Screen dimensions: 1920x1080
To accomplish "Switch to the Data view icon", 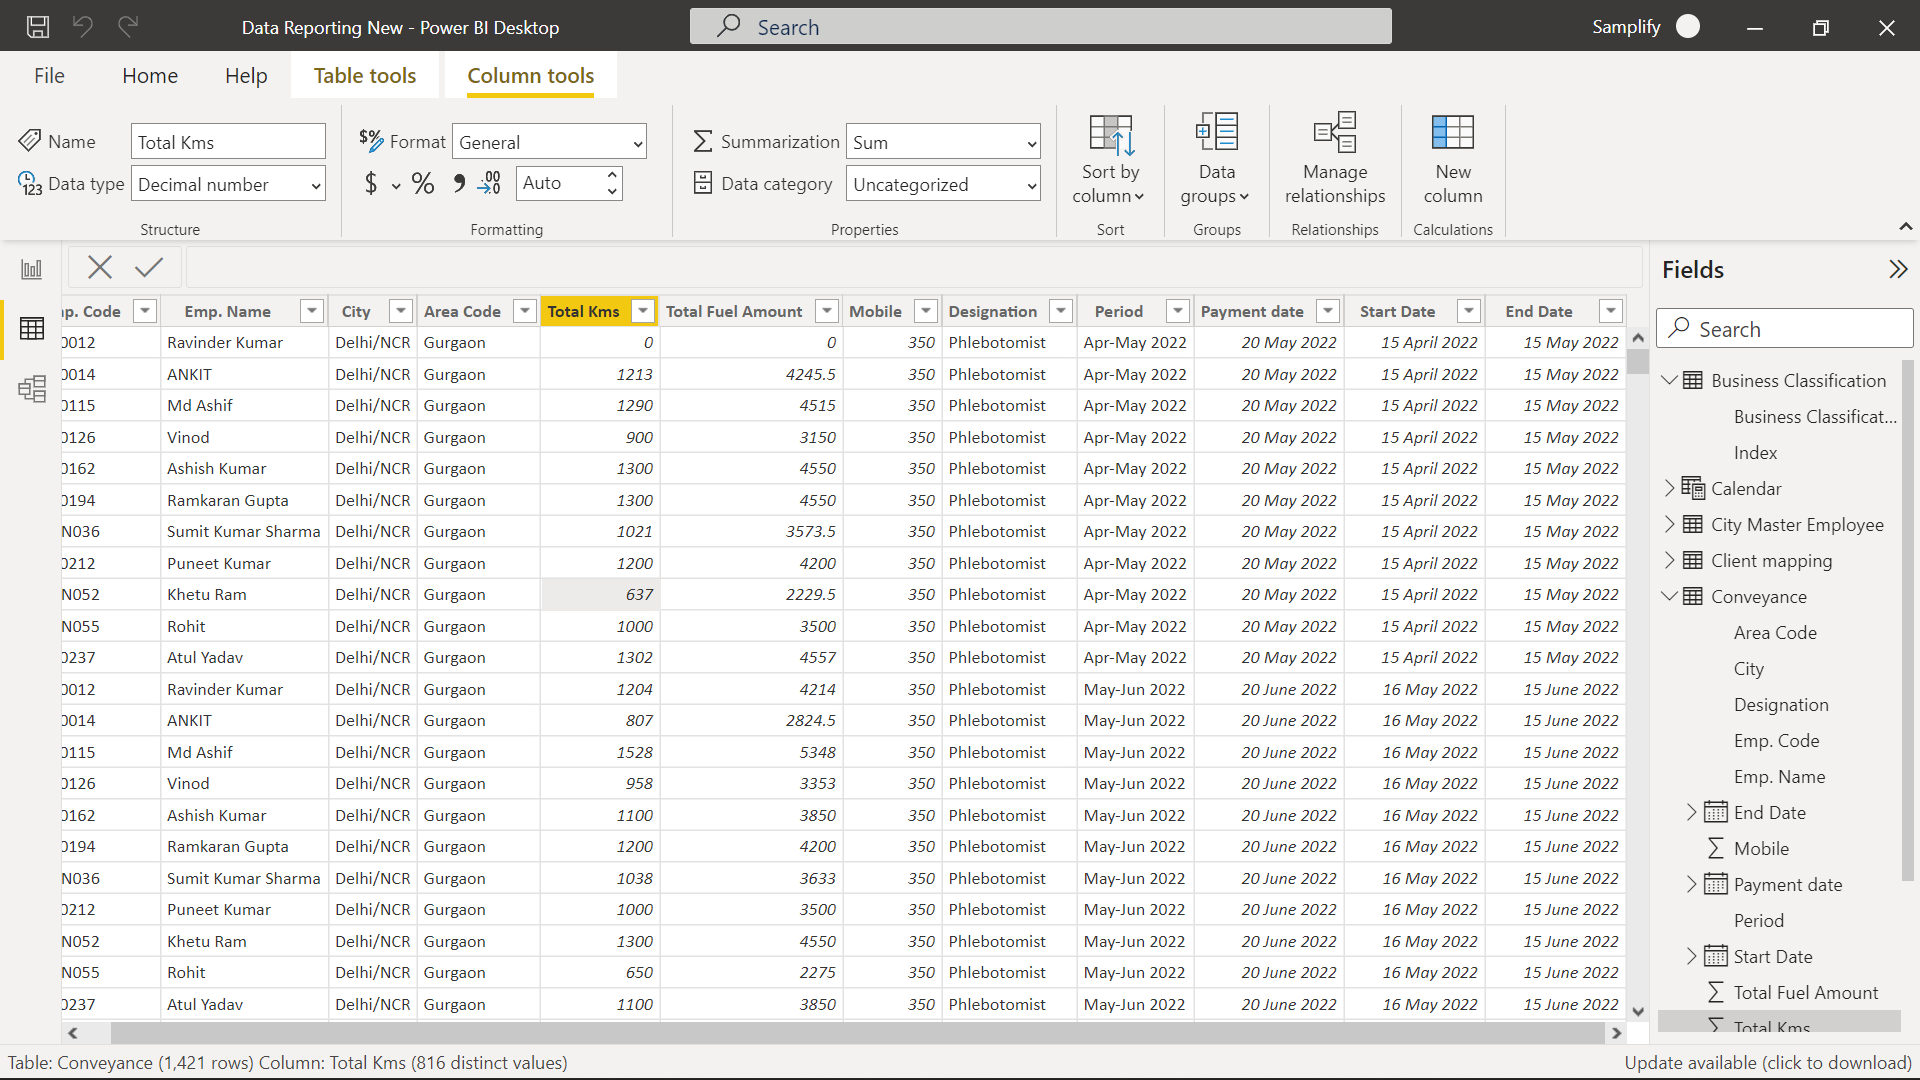I will click(32, 328).
